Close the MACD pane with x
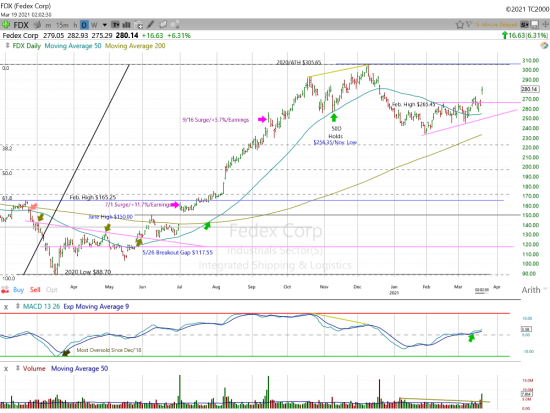Screen dimensions: 550x413 [x=6, y=307]
